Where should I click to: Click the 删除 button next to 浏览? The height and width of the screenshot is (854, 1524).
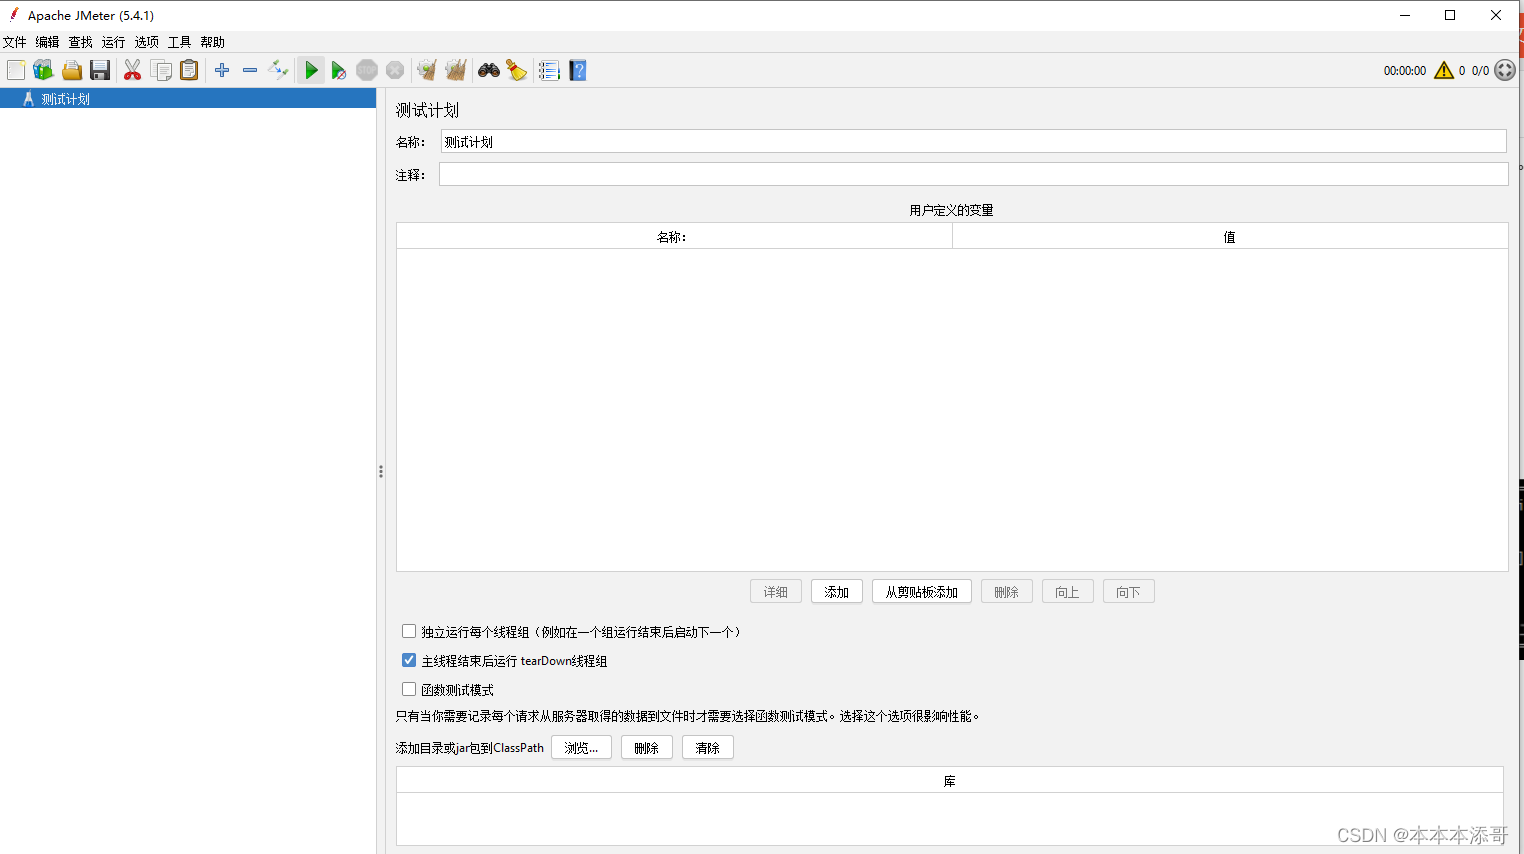coord(647,748)
